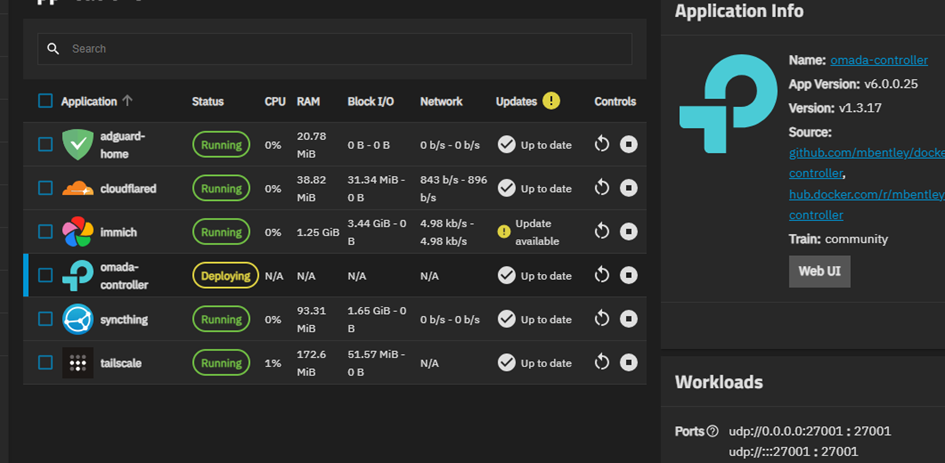Restart the syncthing app
The image size is (945, 463).
click(602, 319)
